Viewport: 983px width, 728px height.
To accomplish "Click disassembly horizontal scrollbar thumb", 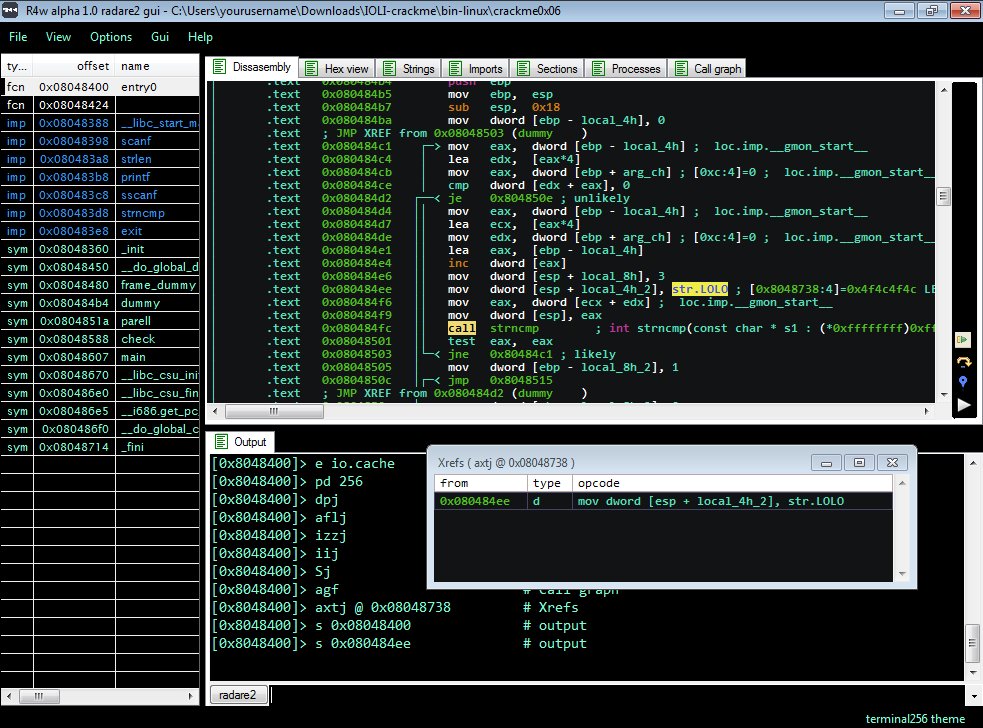I will 275,411.
